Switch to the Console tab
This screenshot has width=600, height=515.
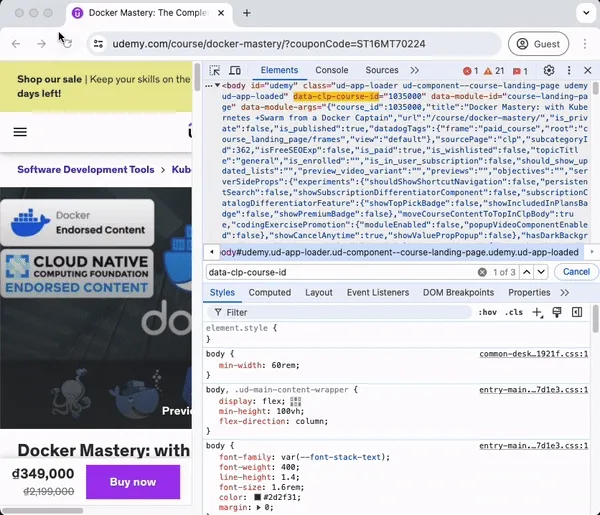click(332, 71)
